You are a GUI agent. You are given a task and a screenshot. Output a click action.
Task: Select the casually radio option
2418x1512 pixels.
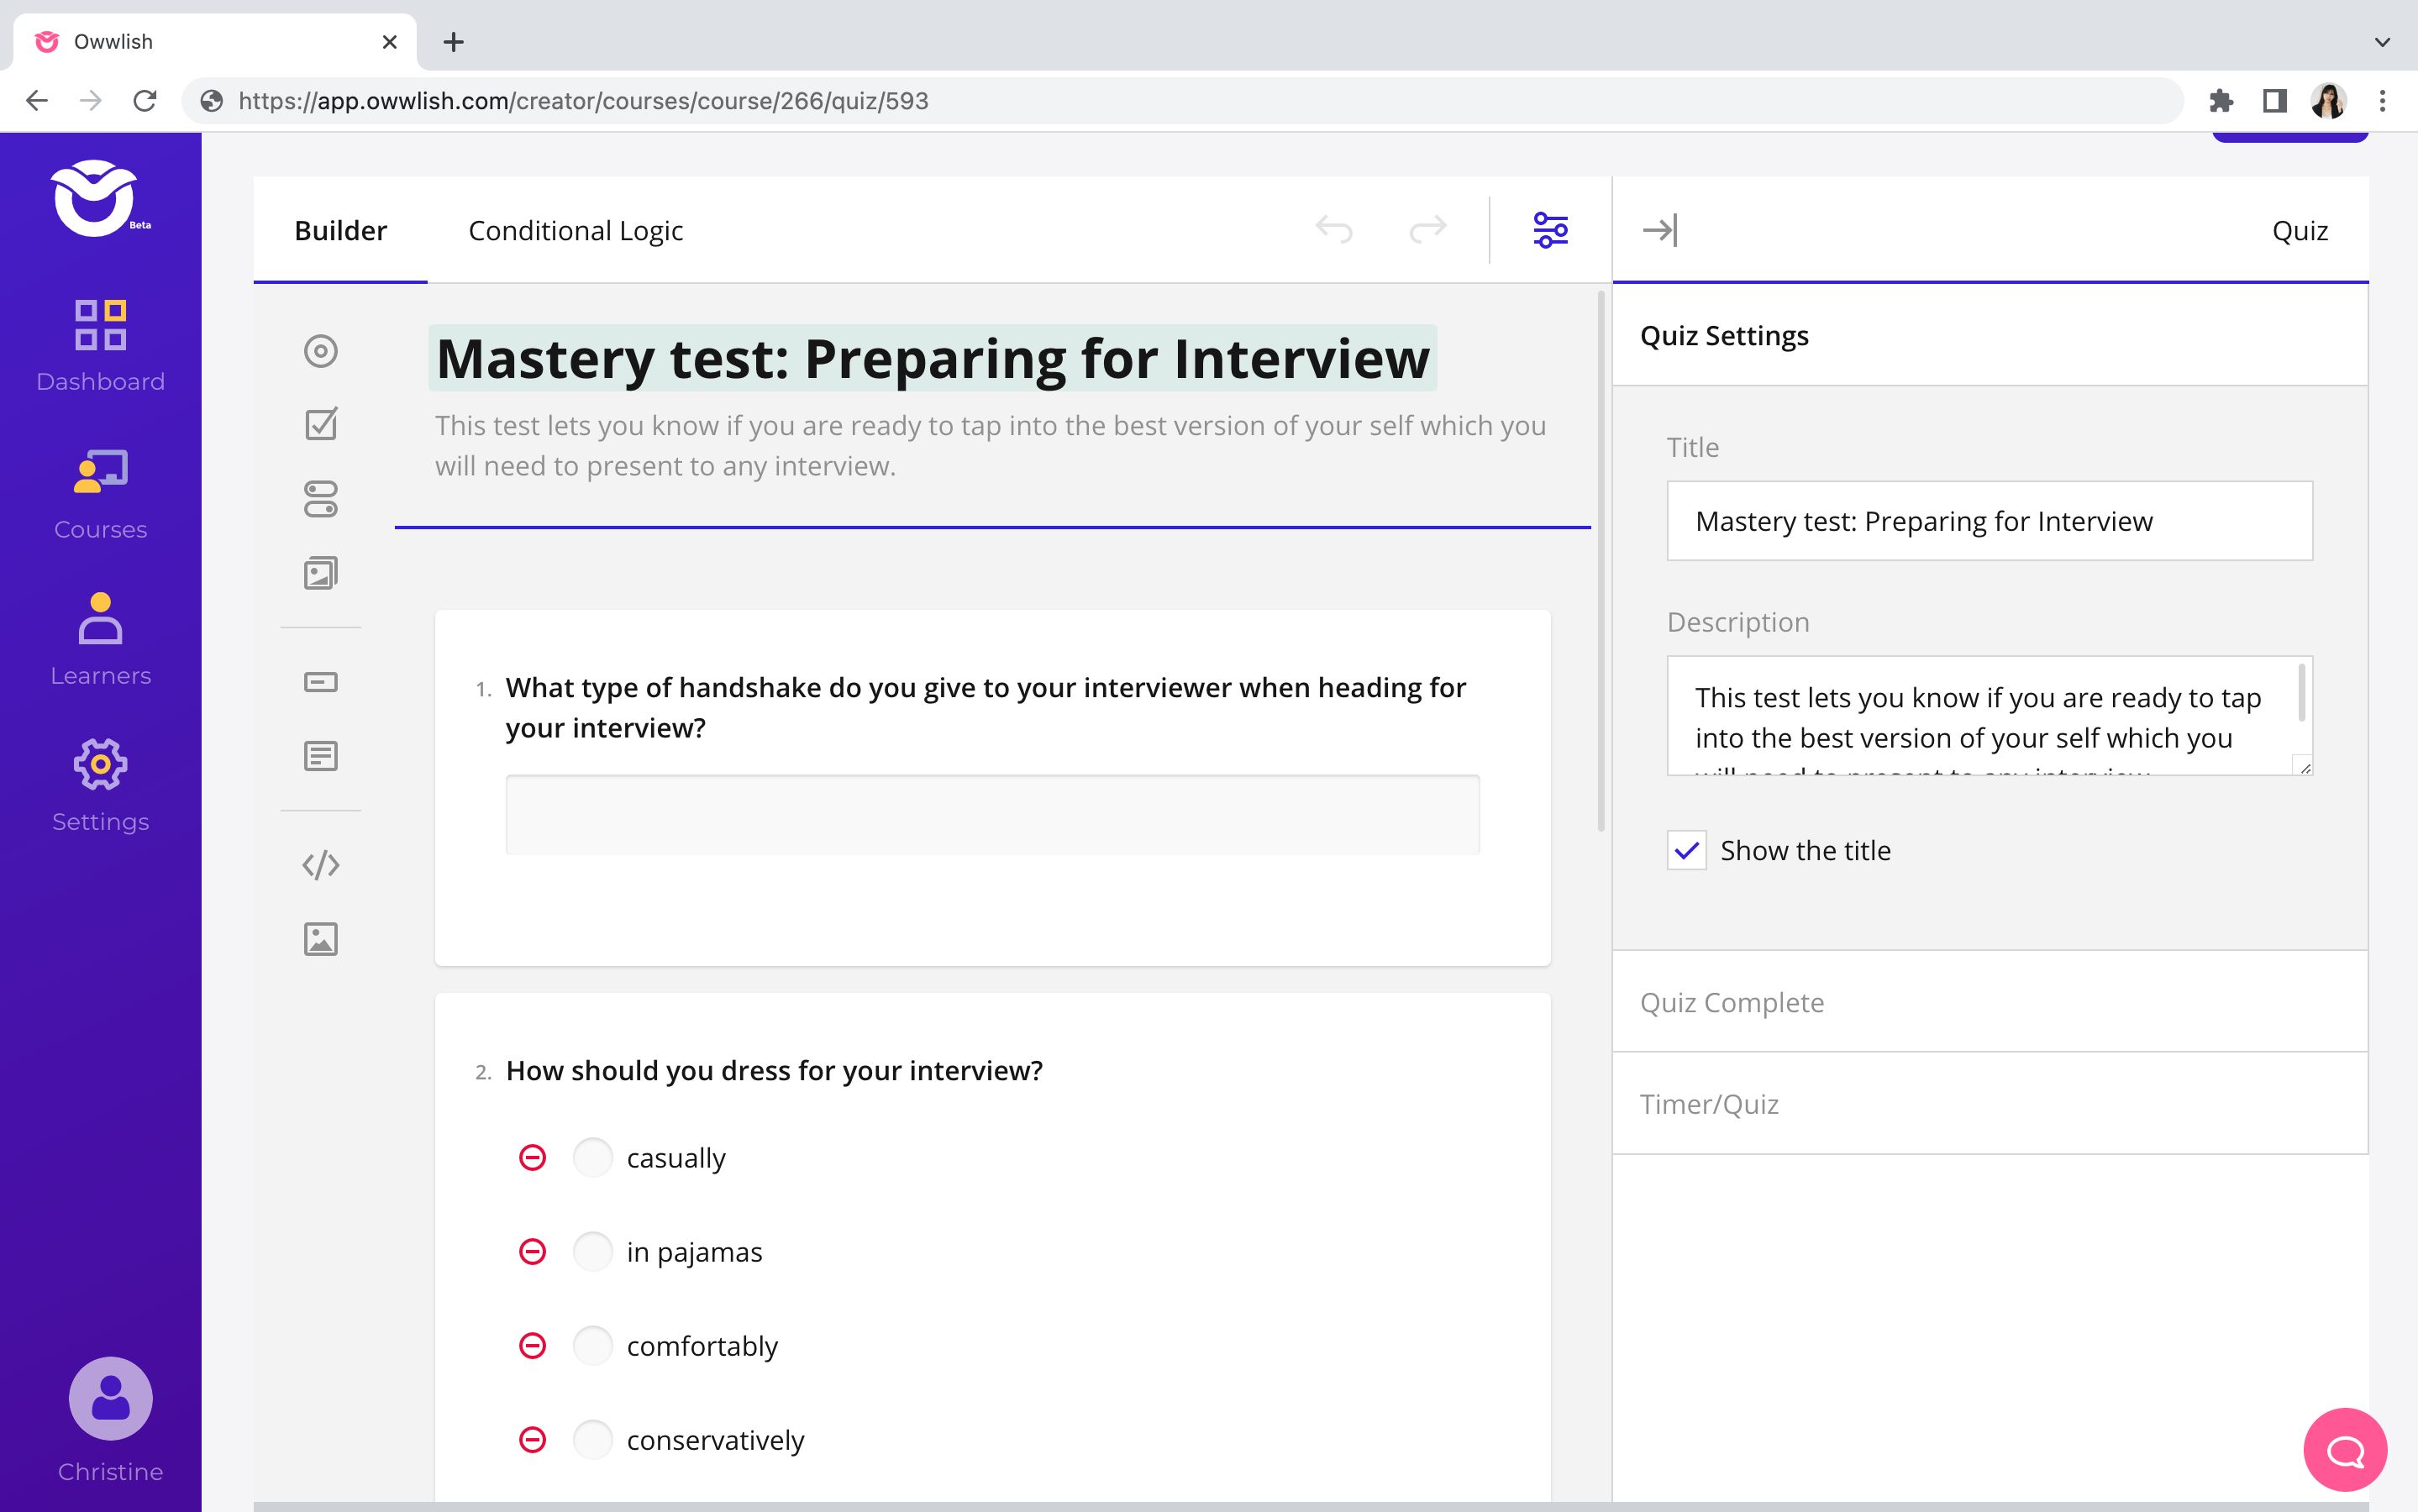592,1158
